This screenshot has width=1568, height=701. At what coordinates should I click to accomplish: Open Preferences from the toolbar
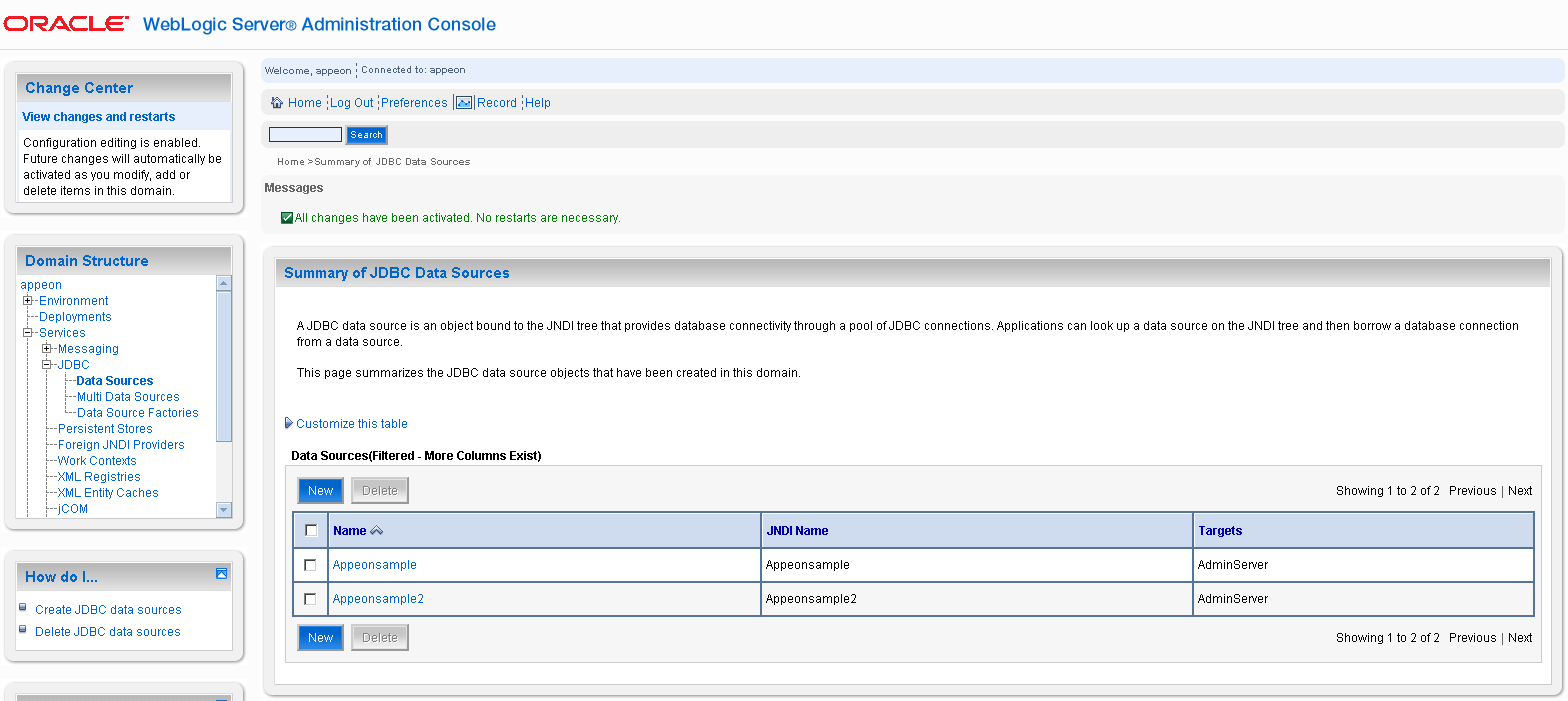[x=414, y=103]
